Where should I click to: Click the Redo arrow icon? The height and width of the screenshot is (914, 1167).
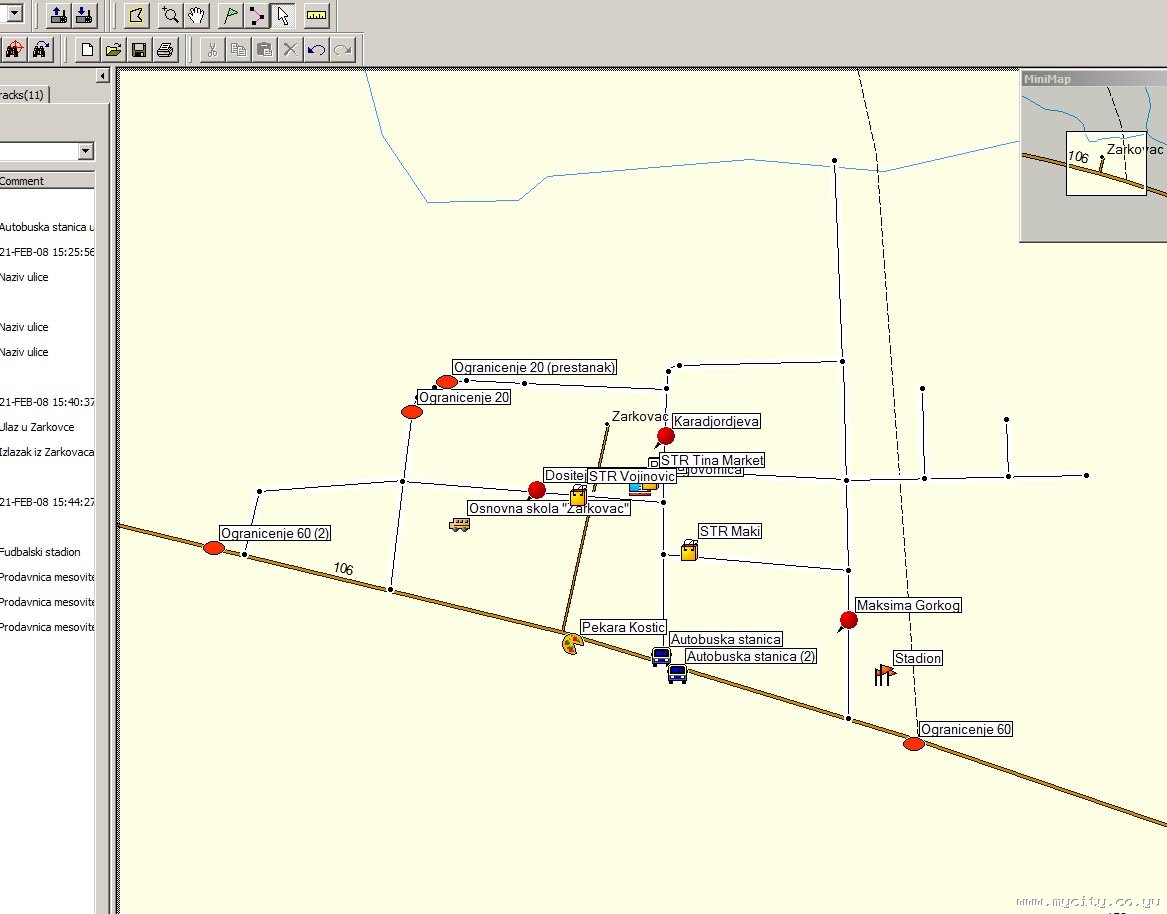click(x=342, y=50)
